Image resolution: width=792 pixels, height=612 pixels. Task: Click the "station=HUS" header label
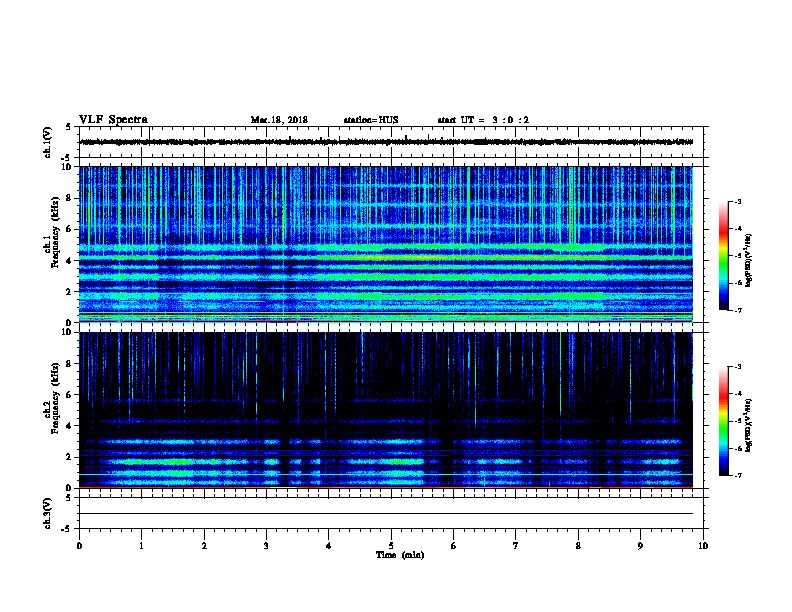[x=371, y=120]
